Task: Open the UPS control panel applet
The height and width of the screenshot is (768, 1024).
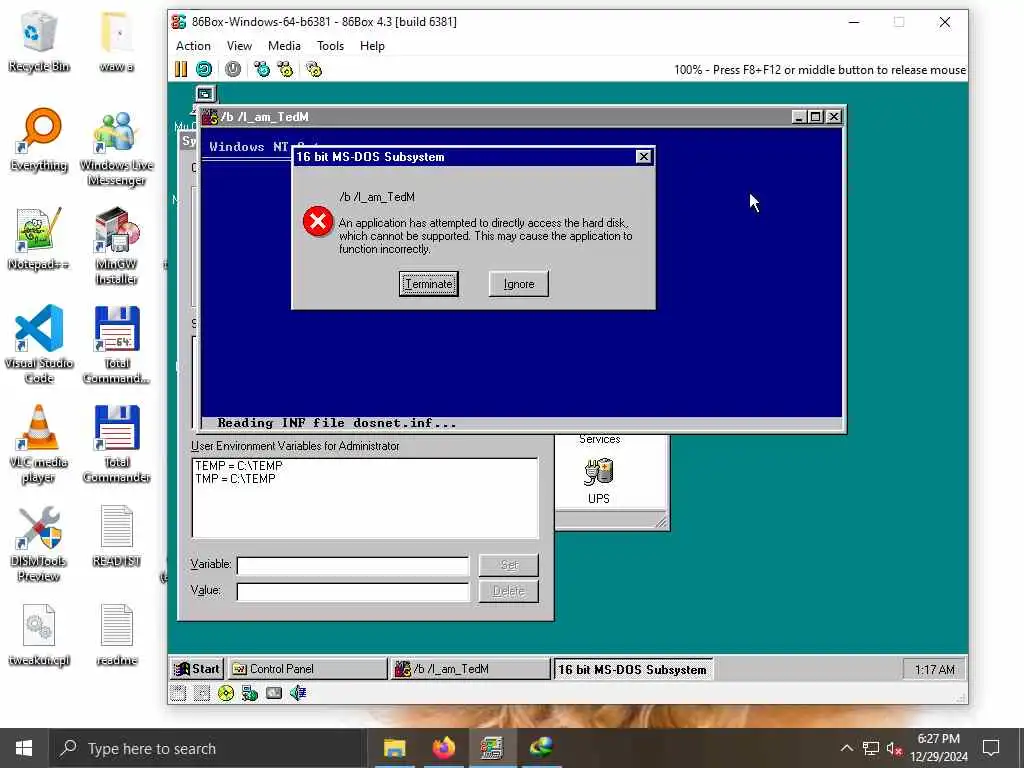Action: (x=598, y=481)
